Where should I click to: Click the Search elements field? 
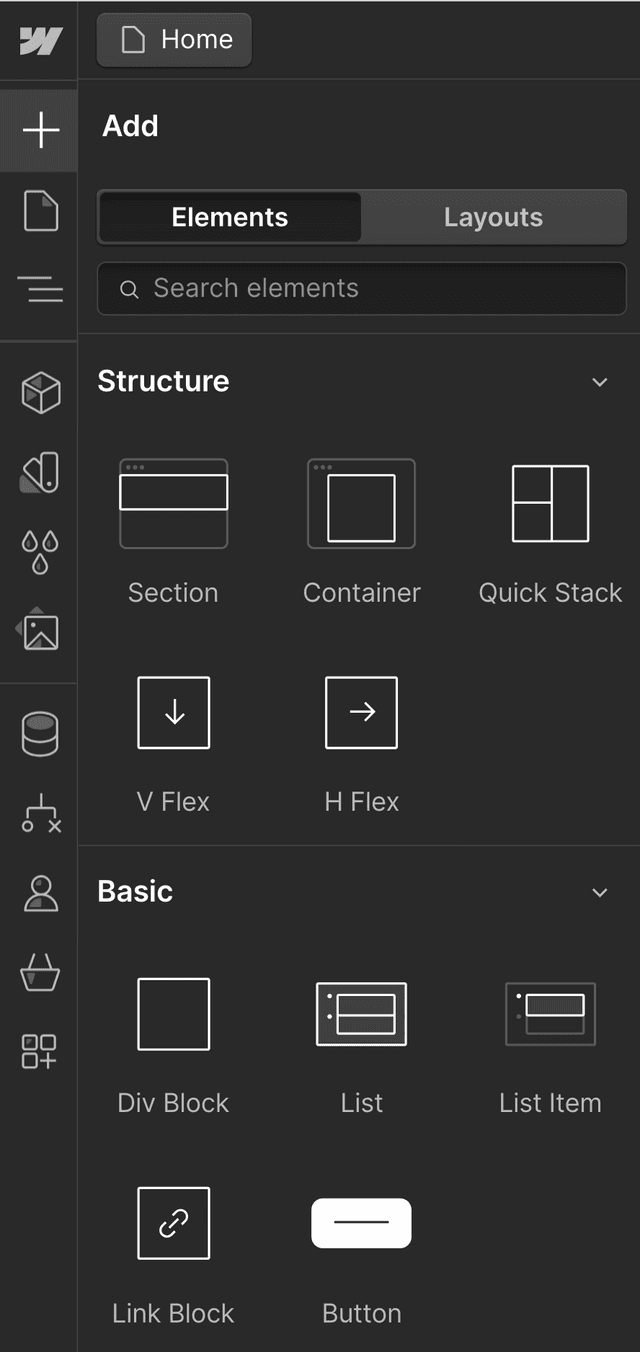362,289
